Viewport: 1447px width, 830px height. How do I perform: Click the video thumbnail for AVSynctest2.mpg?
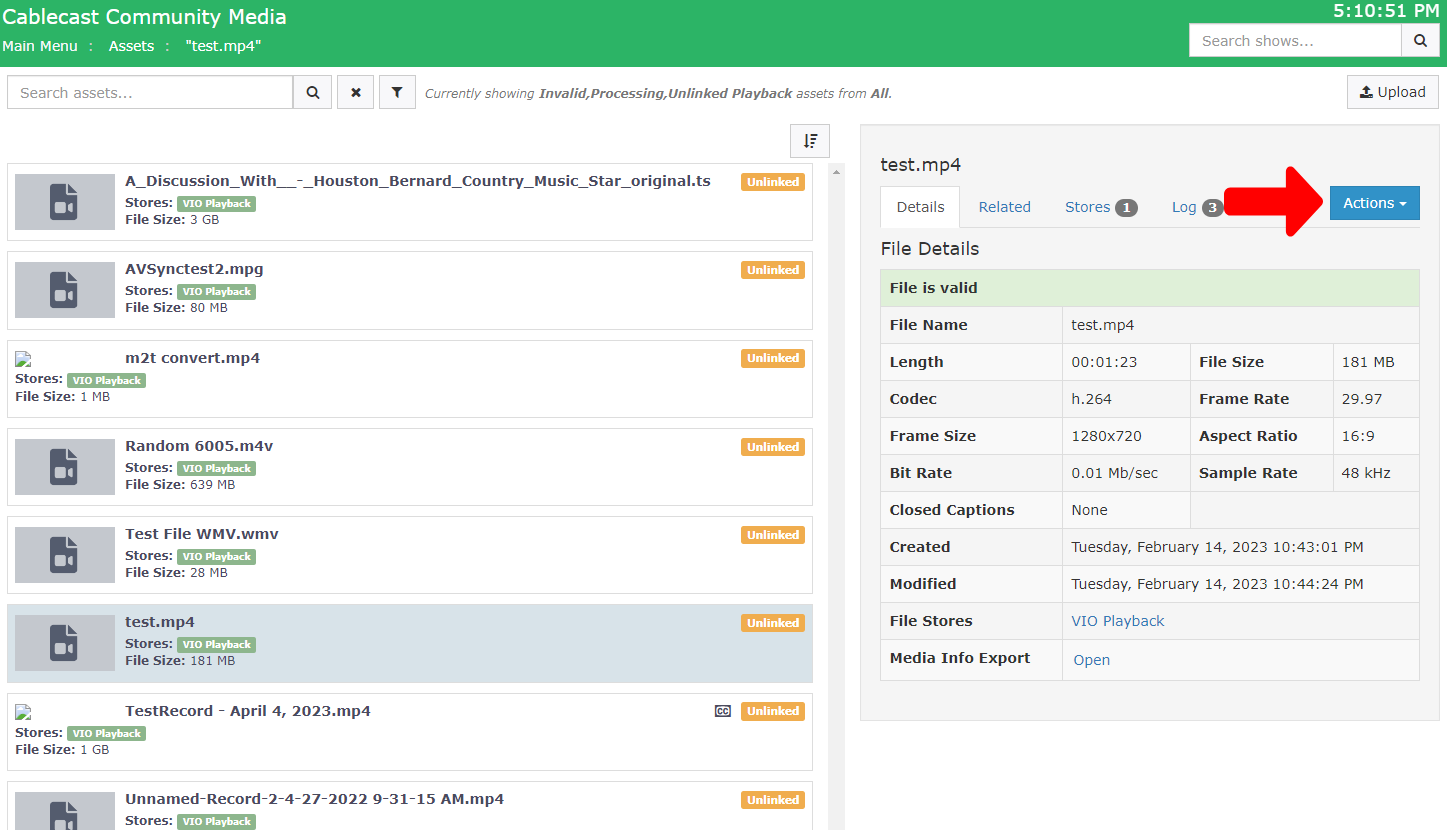tap(65, 290)
